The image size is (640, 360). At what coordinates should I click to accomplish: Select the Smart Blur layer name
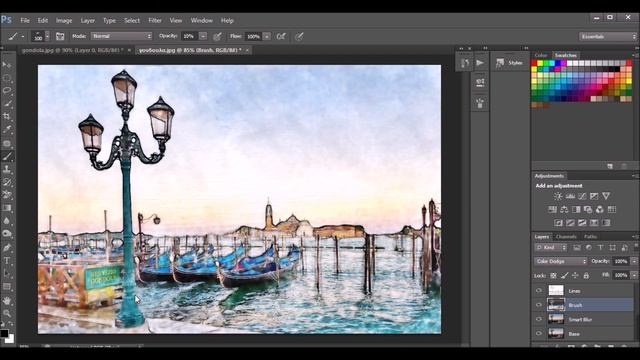580,319
